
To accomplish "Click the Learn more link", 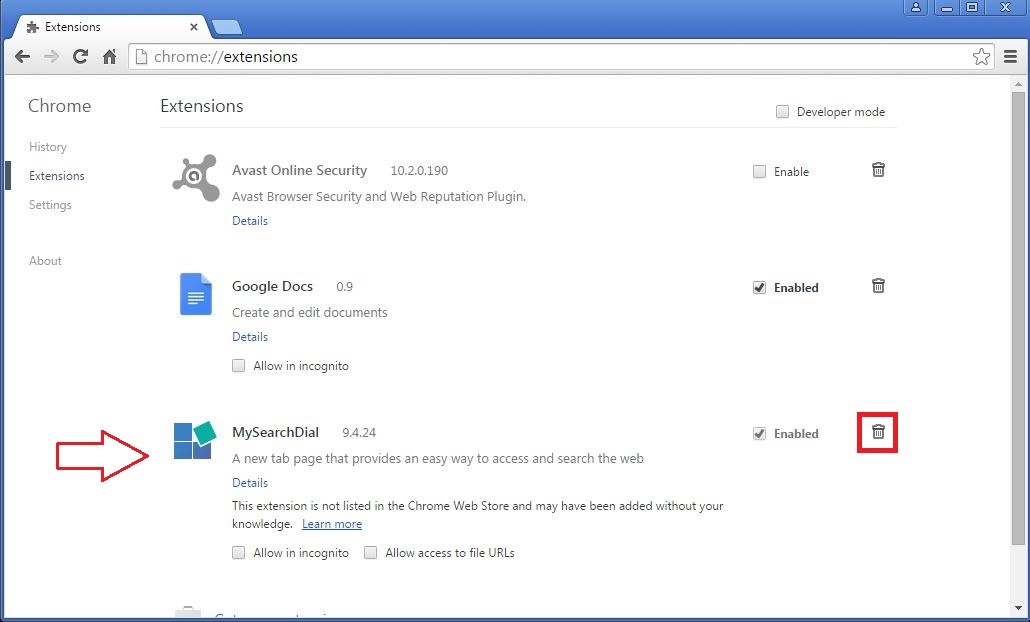I will (332, 523).
